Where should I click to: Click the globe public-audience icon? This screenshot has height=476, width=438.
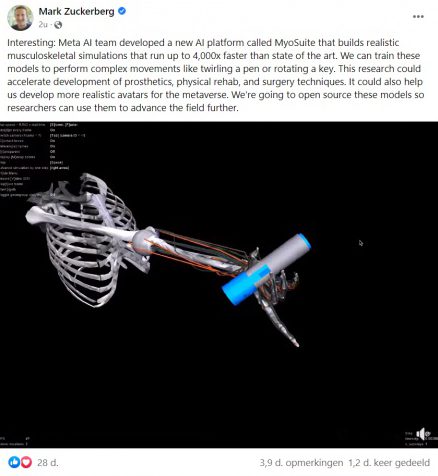(x=58, y=25)
